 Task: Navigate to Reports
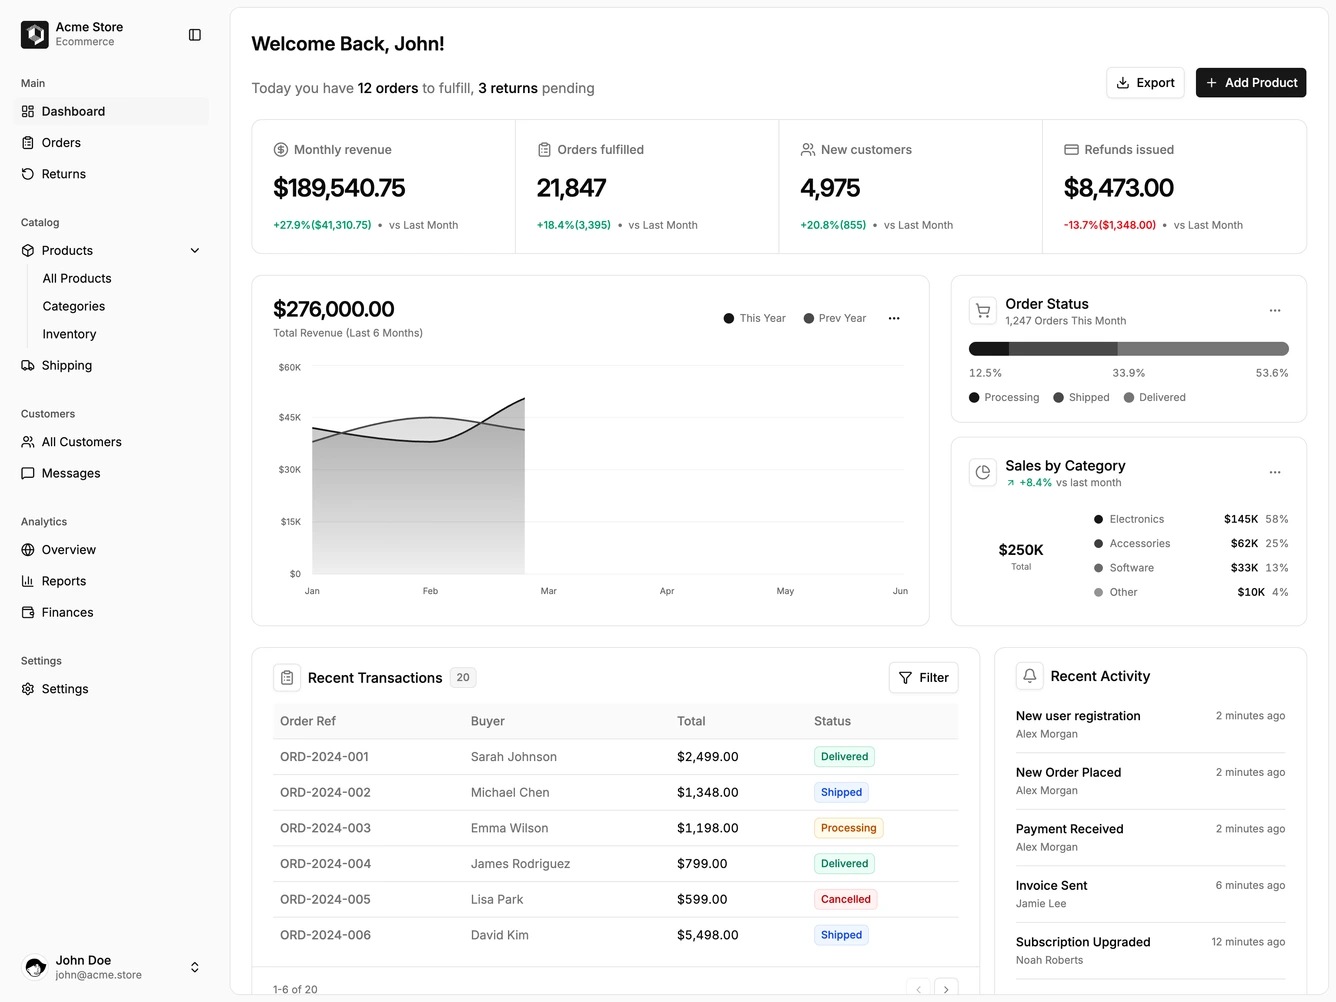pyautogui.click(x=111, y=582)
